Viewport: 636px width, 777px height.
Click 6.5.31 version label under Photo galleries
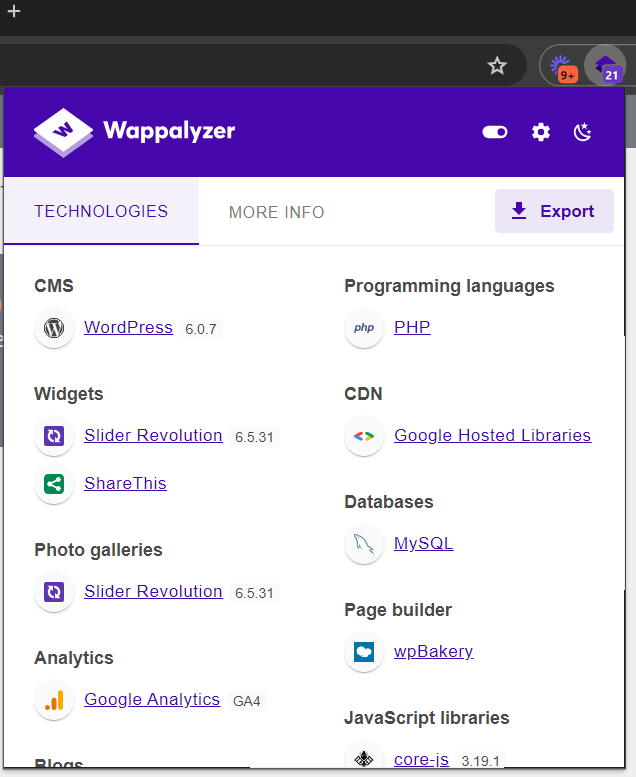(254, 593)
